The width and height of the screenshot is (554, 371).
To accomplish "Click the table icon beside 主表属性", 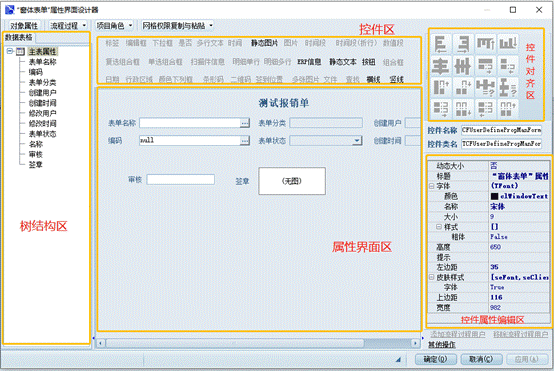I will (20, 52).
